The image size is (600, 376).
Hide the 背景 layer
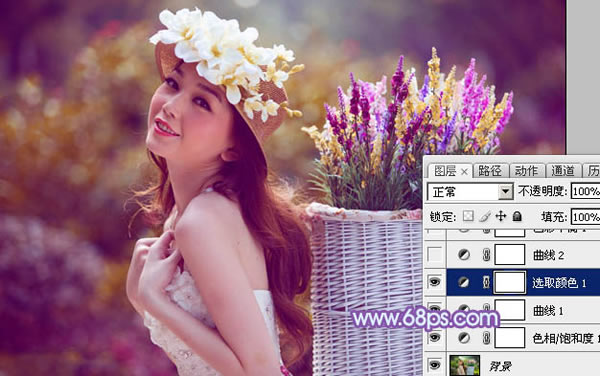point(435,365)
